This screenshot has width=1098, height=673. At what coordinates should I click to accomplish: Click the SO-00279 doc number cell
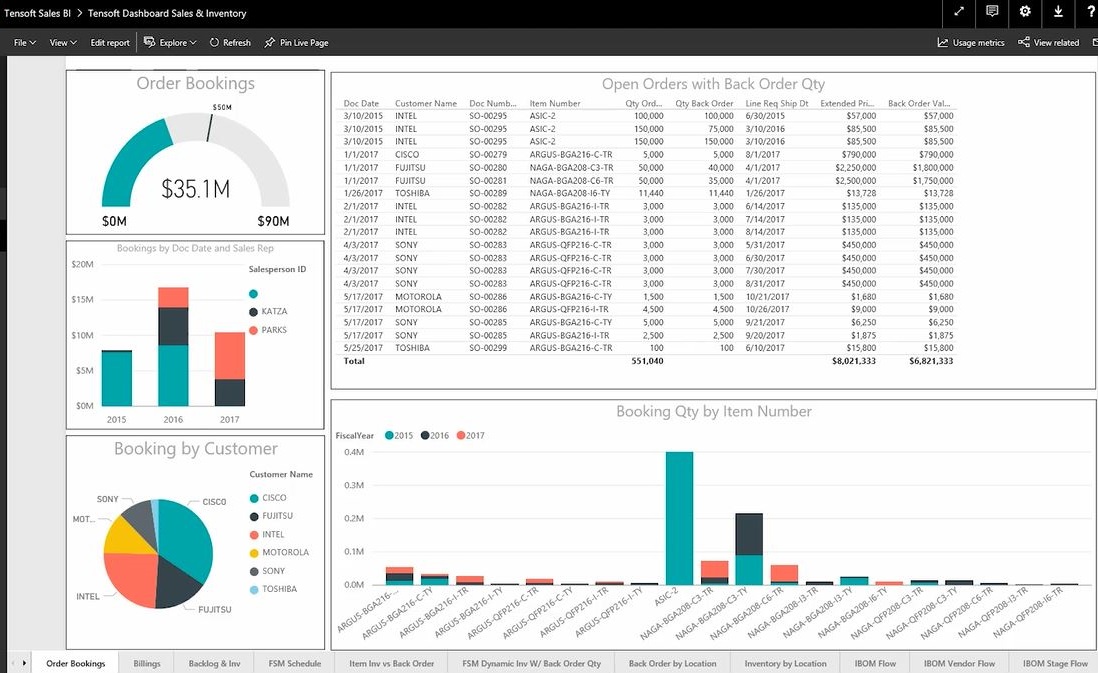[x=487, y=155]
